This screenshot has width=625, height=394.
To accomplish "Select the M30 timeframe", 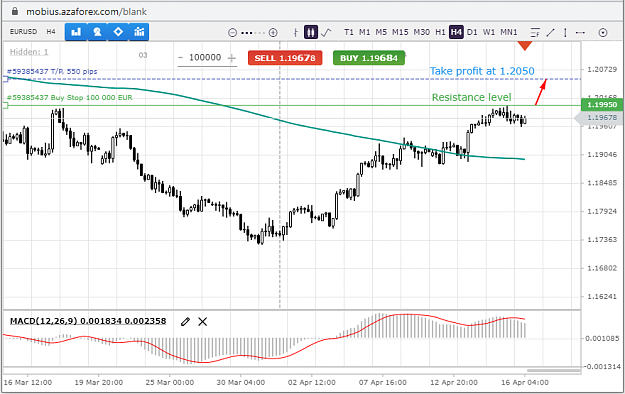I will [x=421, y=32].
